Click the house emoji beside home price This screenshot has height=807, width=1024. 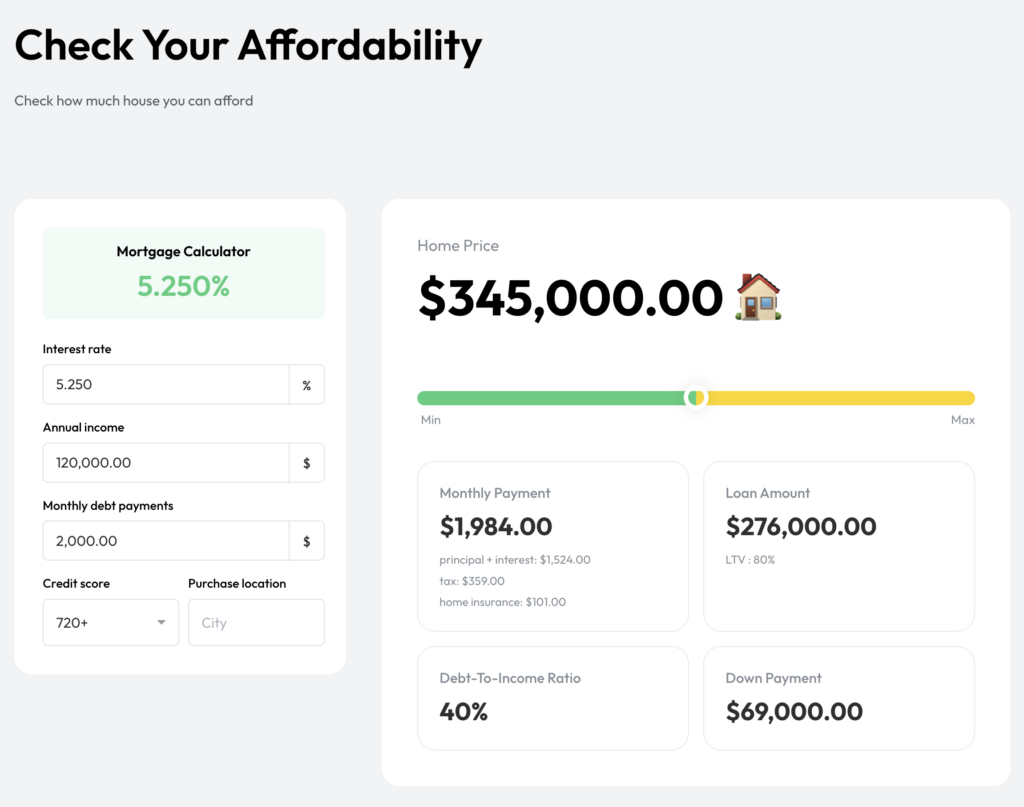click(758, 297)
